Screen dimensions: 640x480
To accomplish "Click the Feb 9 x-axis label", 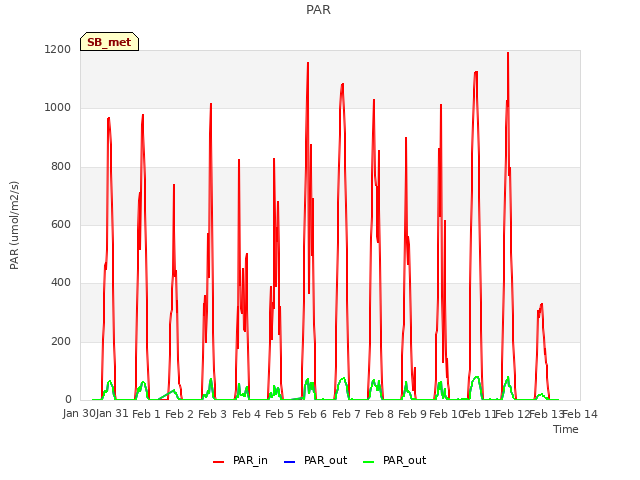I will 412,414.
